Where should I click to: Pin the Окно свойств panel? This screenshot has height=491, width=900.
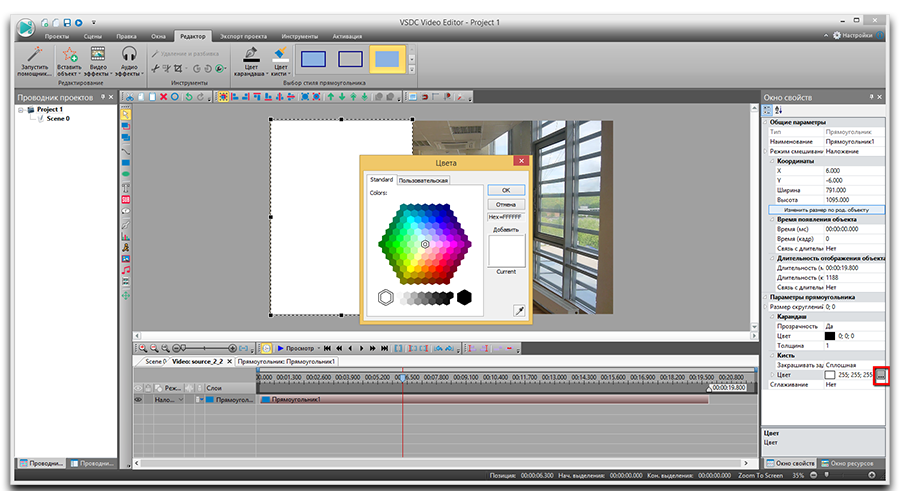(871, 97)
